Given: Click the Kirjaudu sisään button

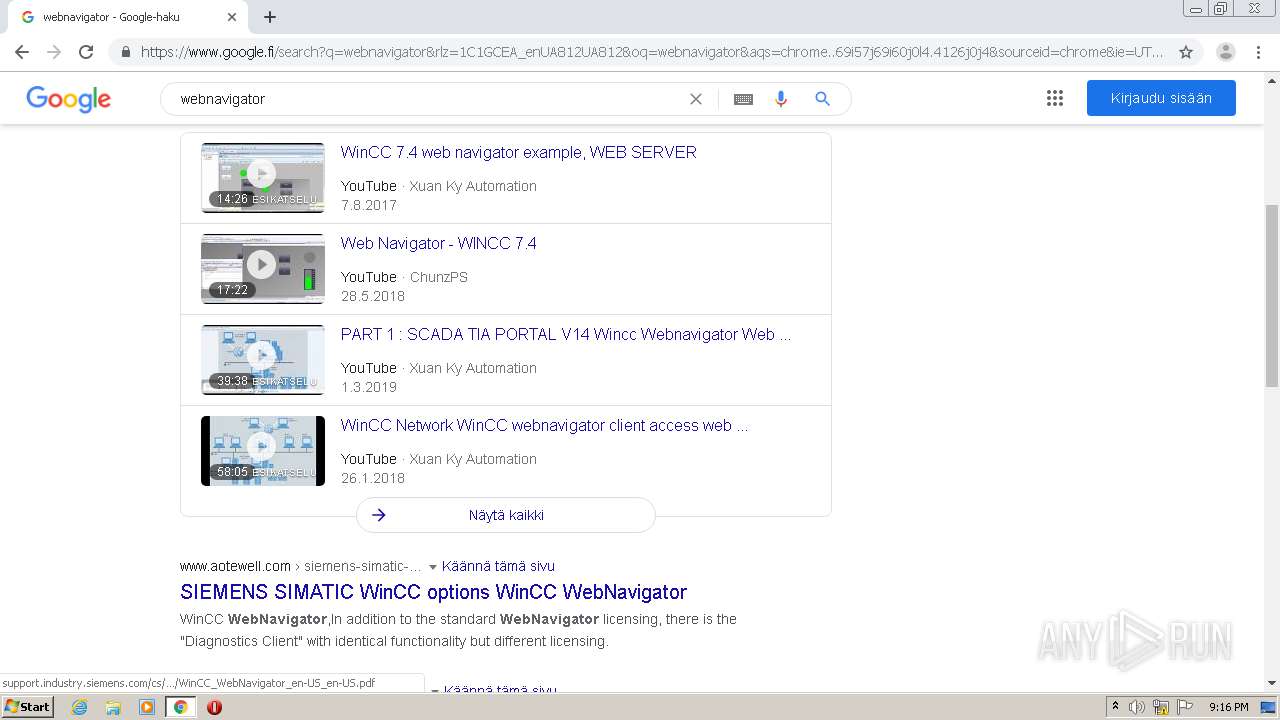Looking at the screenshot, I should coord(1161,98).
